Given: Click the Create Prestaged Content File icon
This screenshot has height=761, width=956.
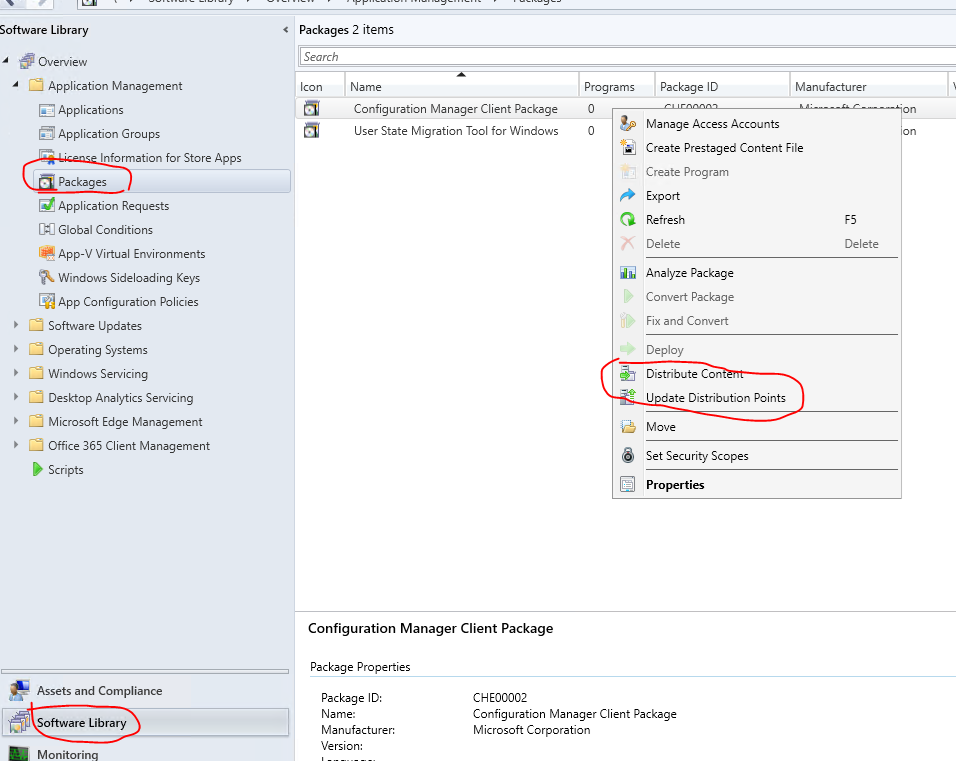Looking at the screenshot, I should [x=628, y=147].
